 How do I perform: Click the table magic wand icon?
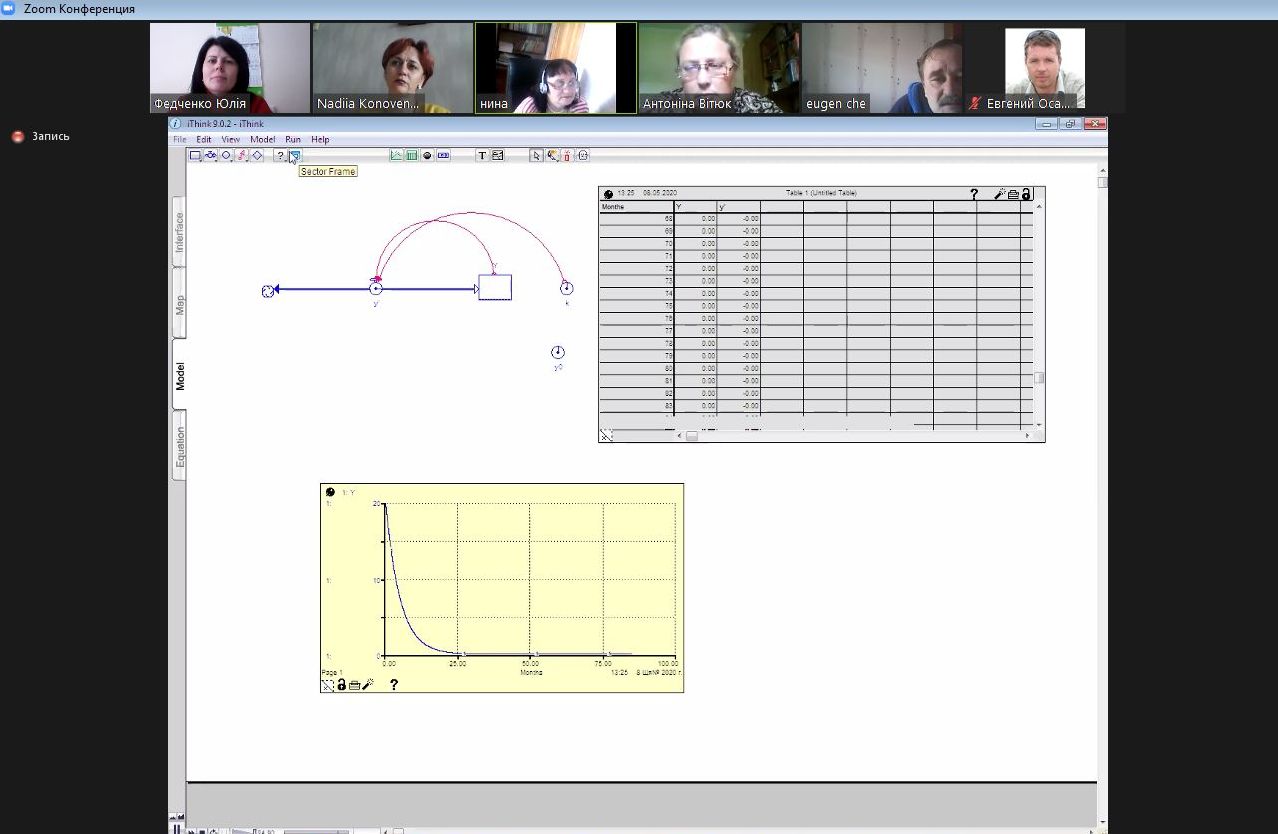999,194
